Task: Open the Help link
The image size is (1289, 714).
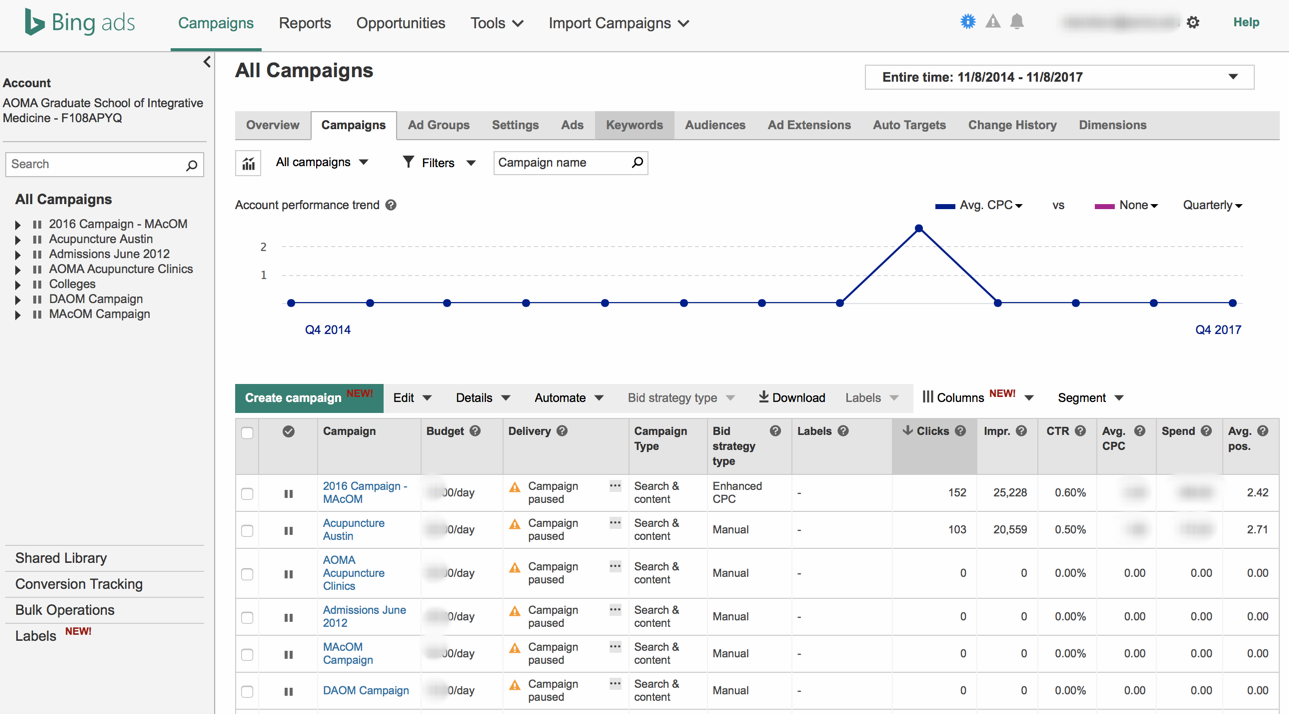Action: (x=1246, y=22)
